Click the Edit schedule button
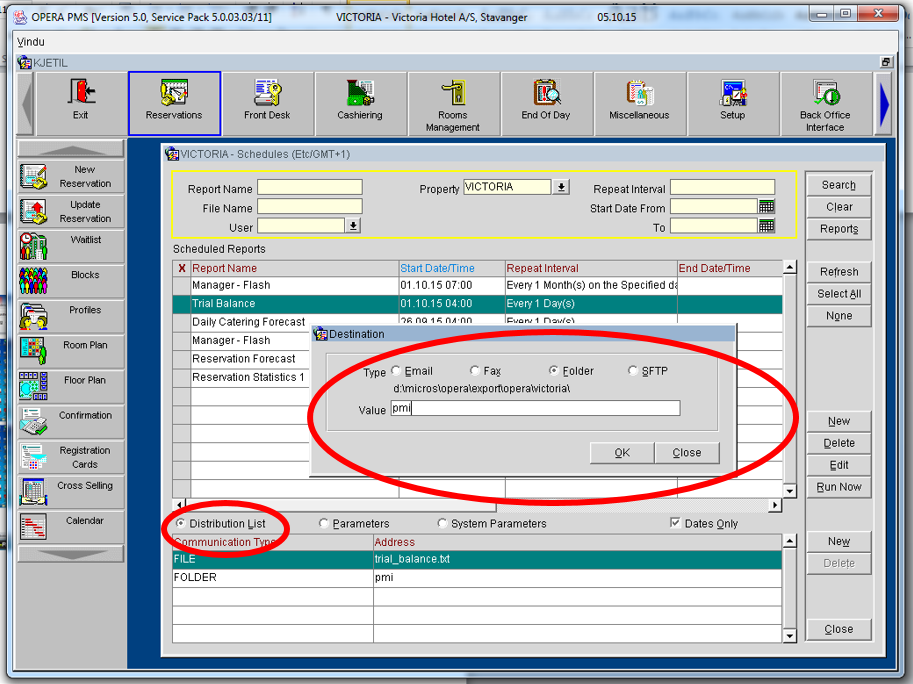Screen dimensions: 913x684 [838, 465]
